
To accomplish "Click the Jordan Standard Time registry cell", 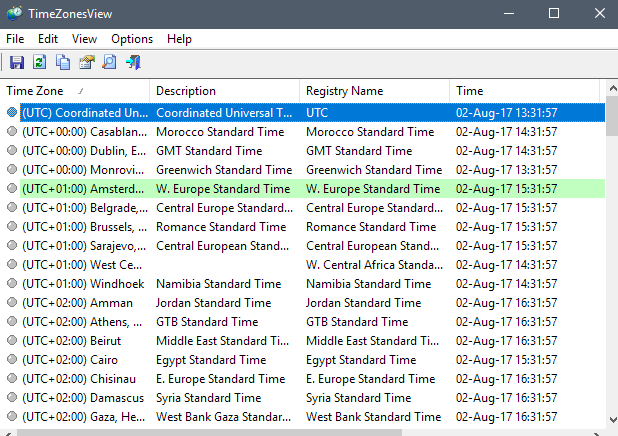I will (x=363, y=303).
